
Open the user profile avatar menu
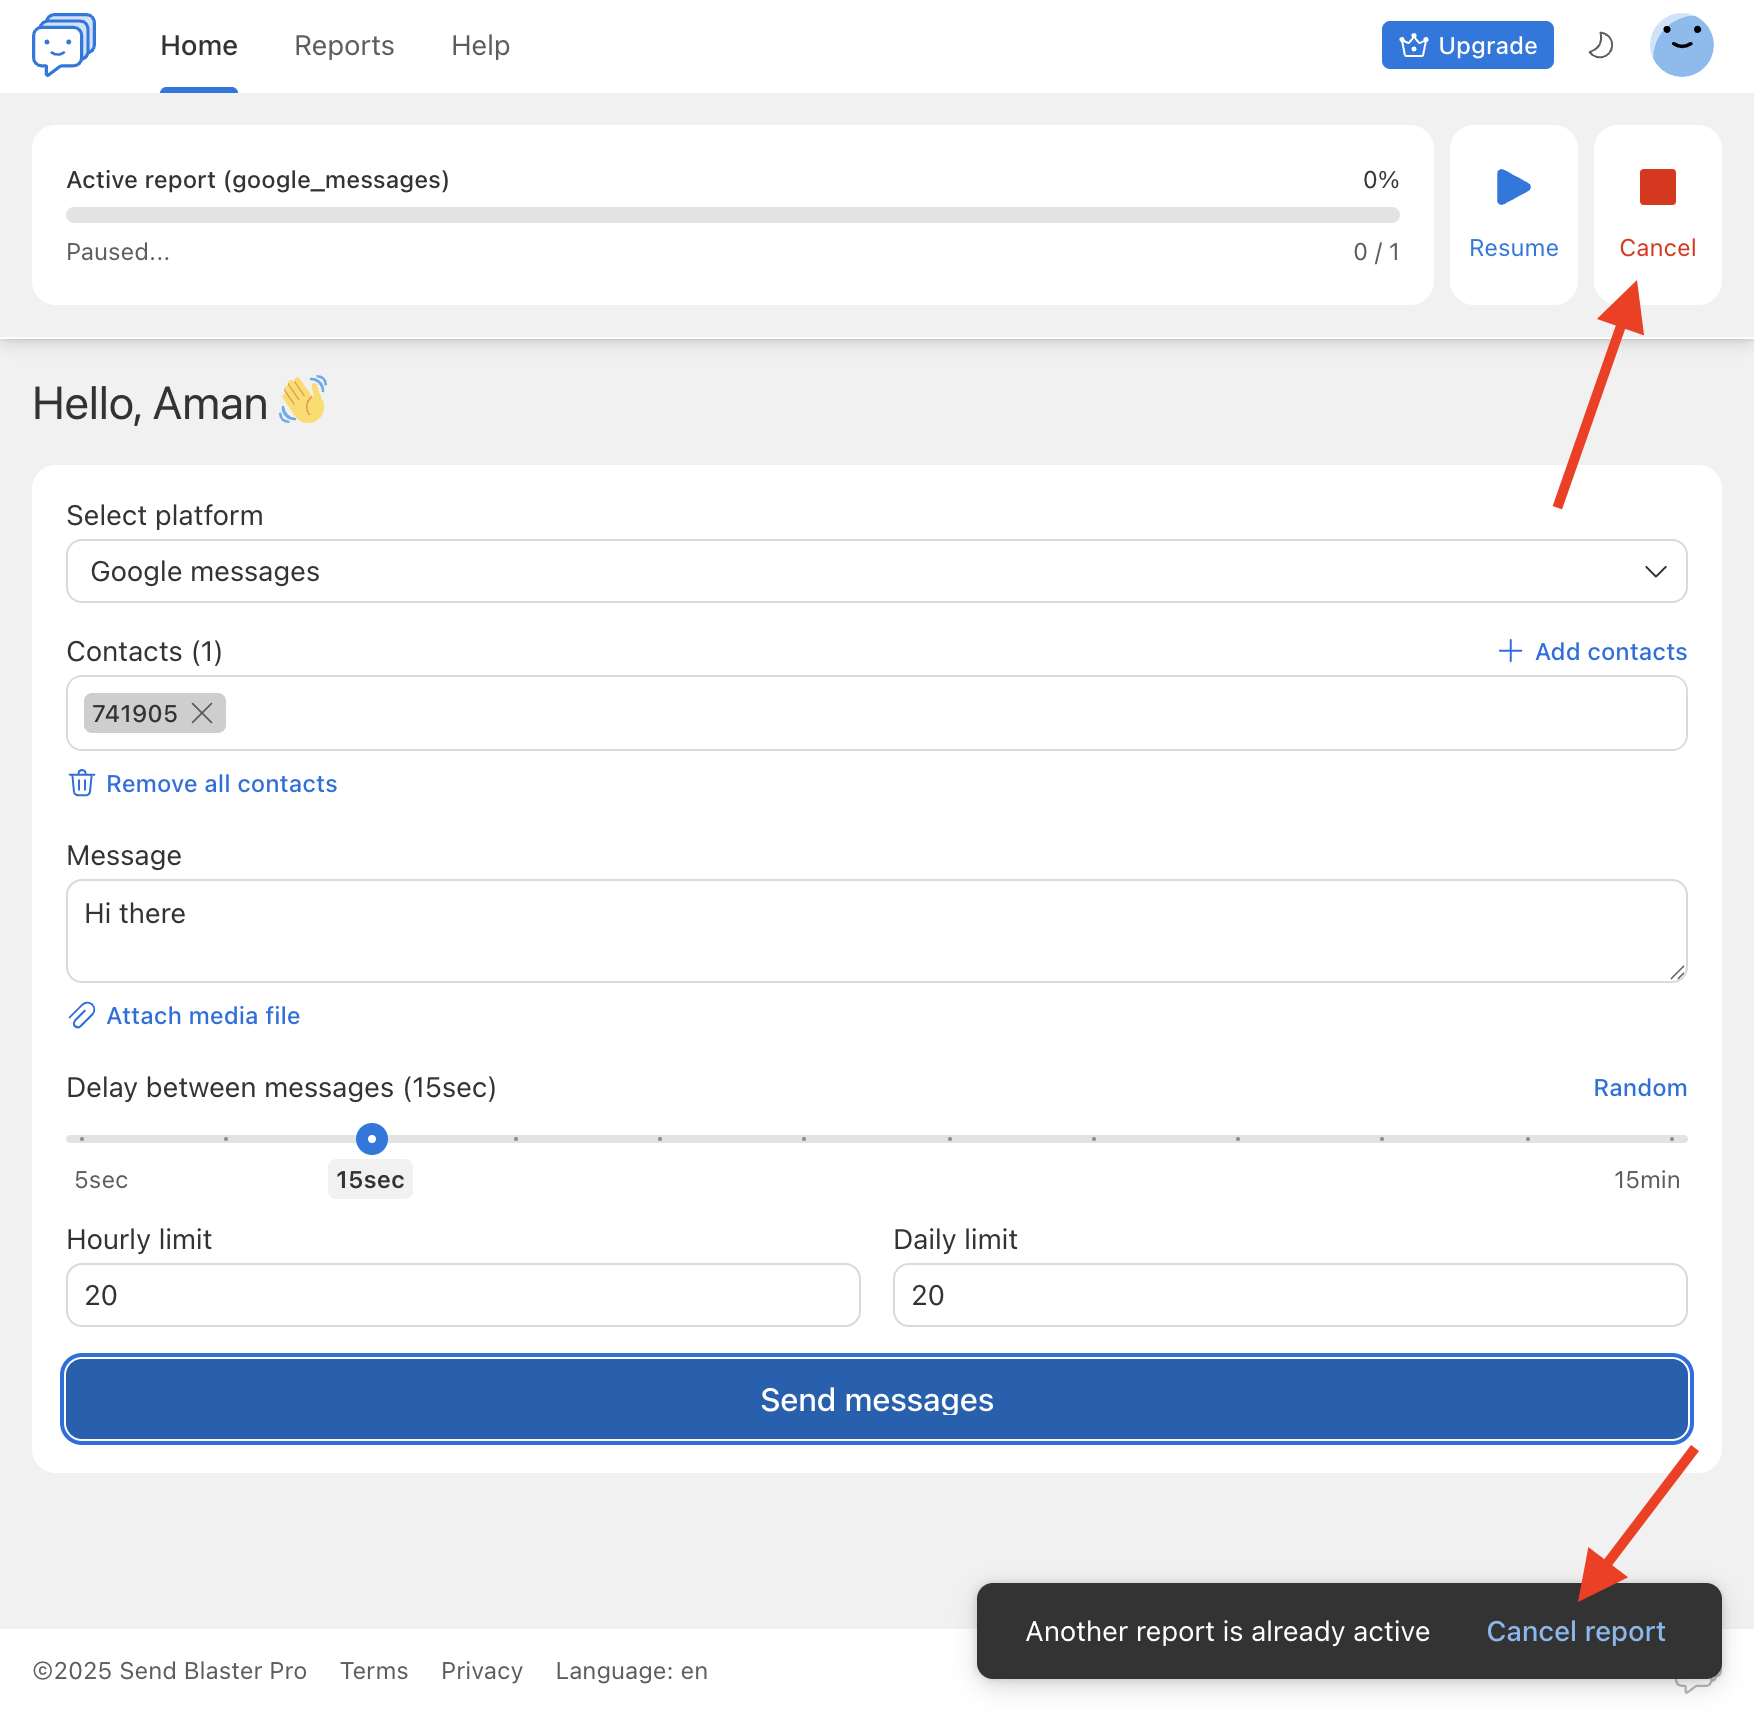click(1681, 46)
